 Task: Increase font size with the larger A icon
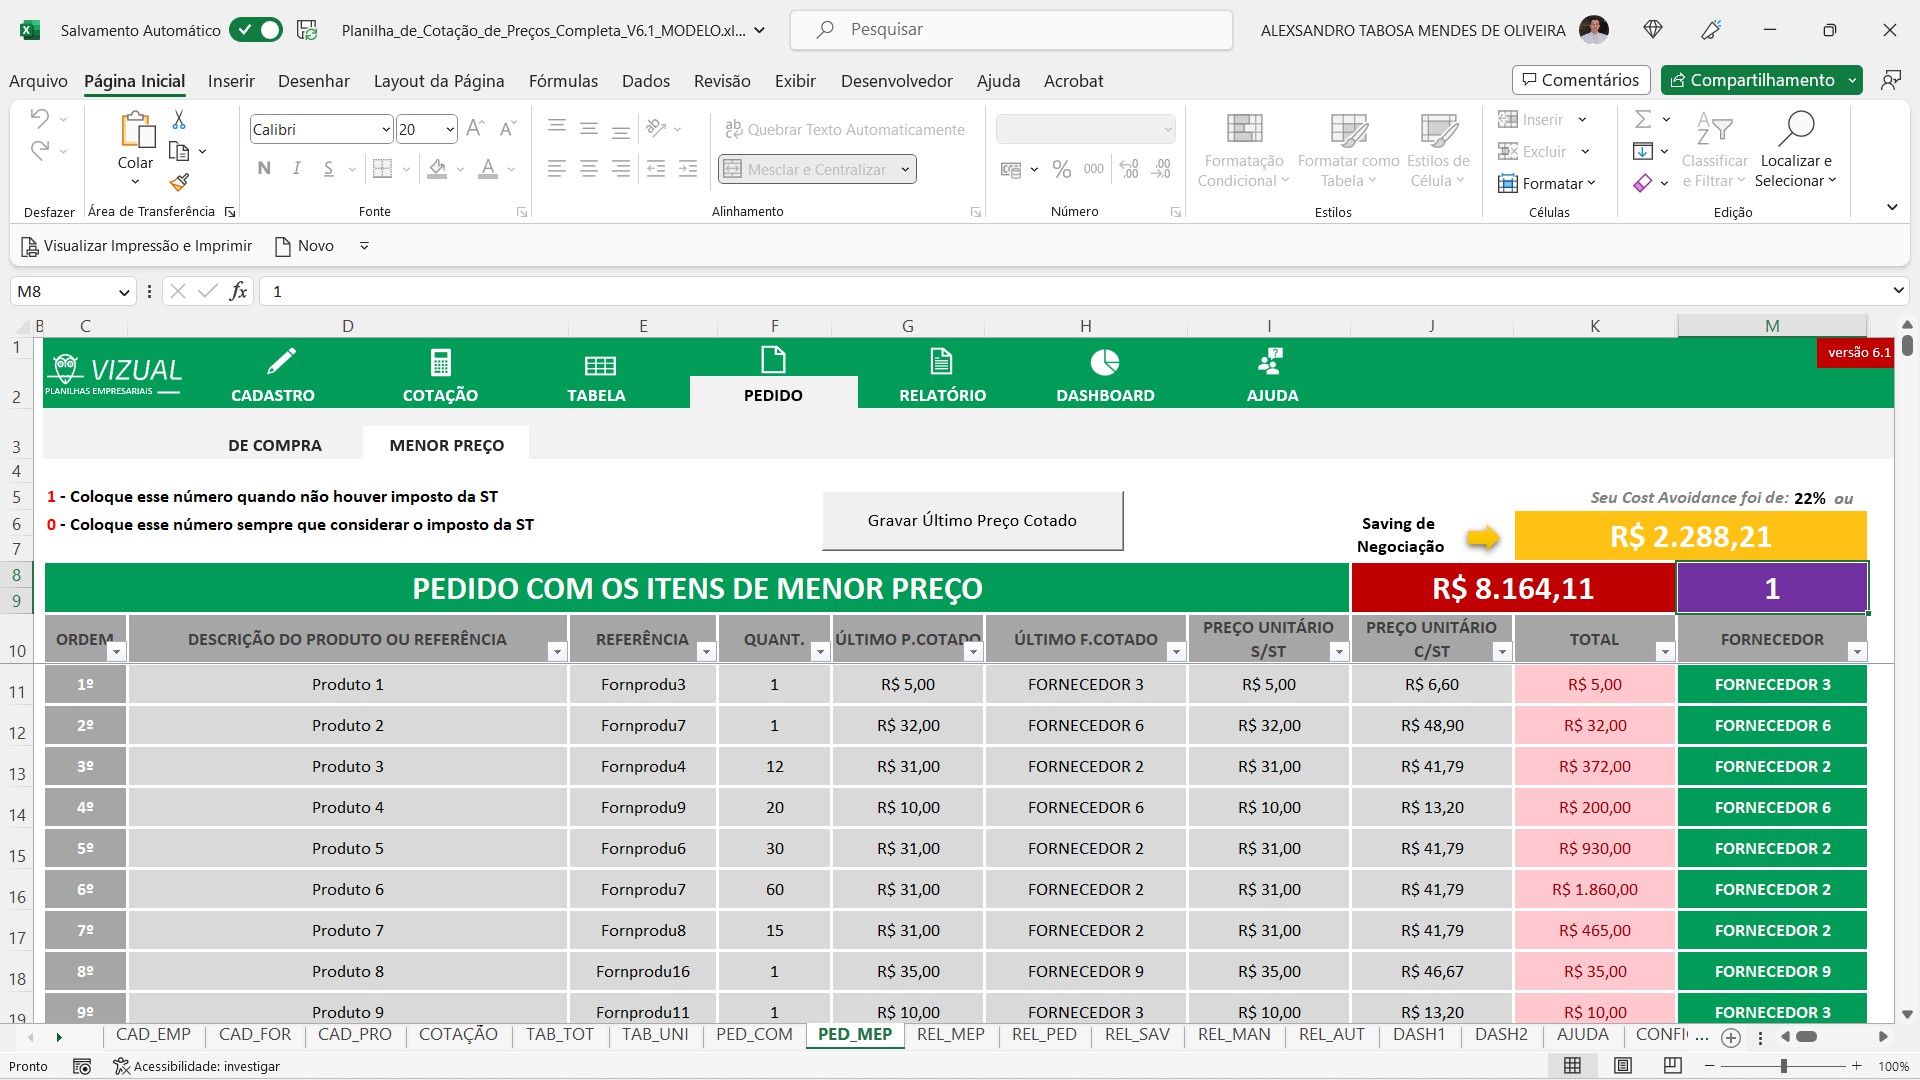[x=475, y=129]
